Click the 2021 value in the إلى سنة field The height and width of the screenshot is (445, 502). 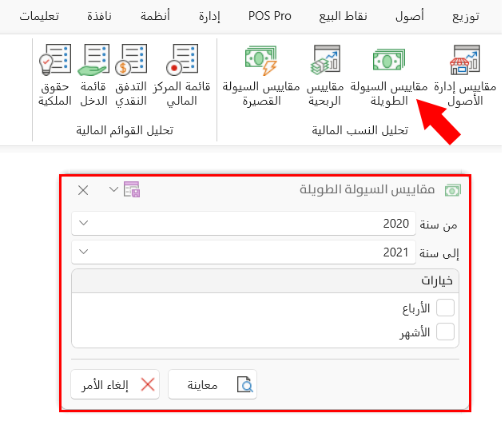pyautogui.click(x=396, y=252)
